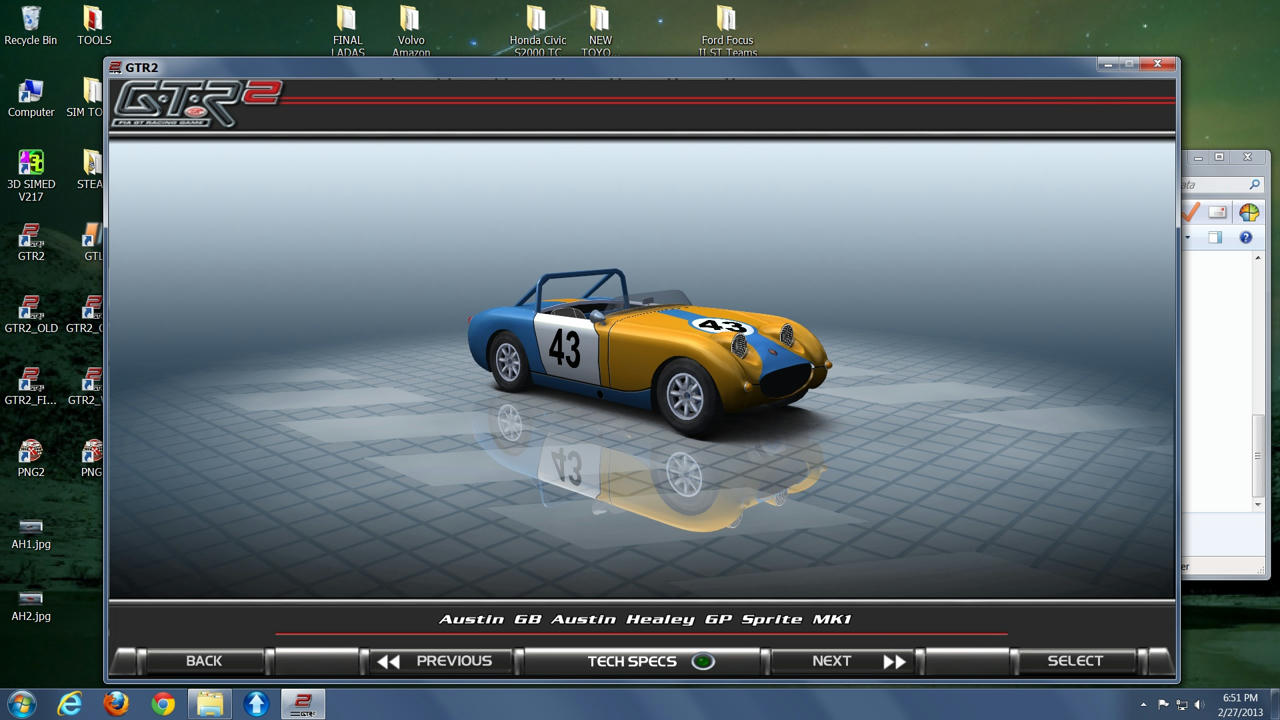Open the STEA... desktop folder

tap(90, 170)
